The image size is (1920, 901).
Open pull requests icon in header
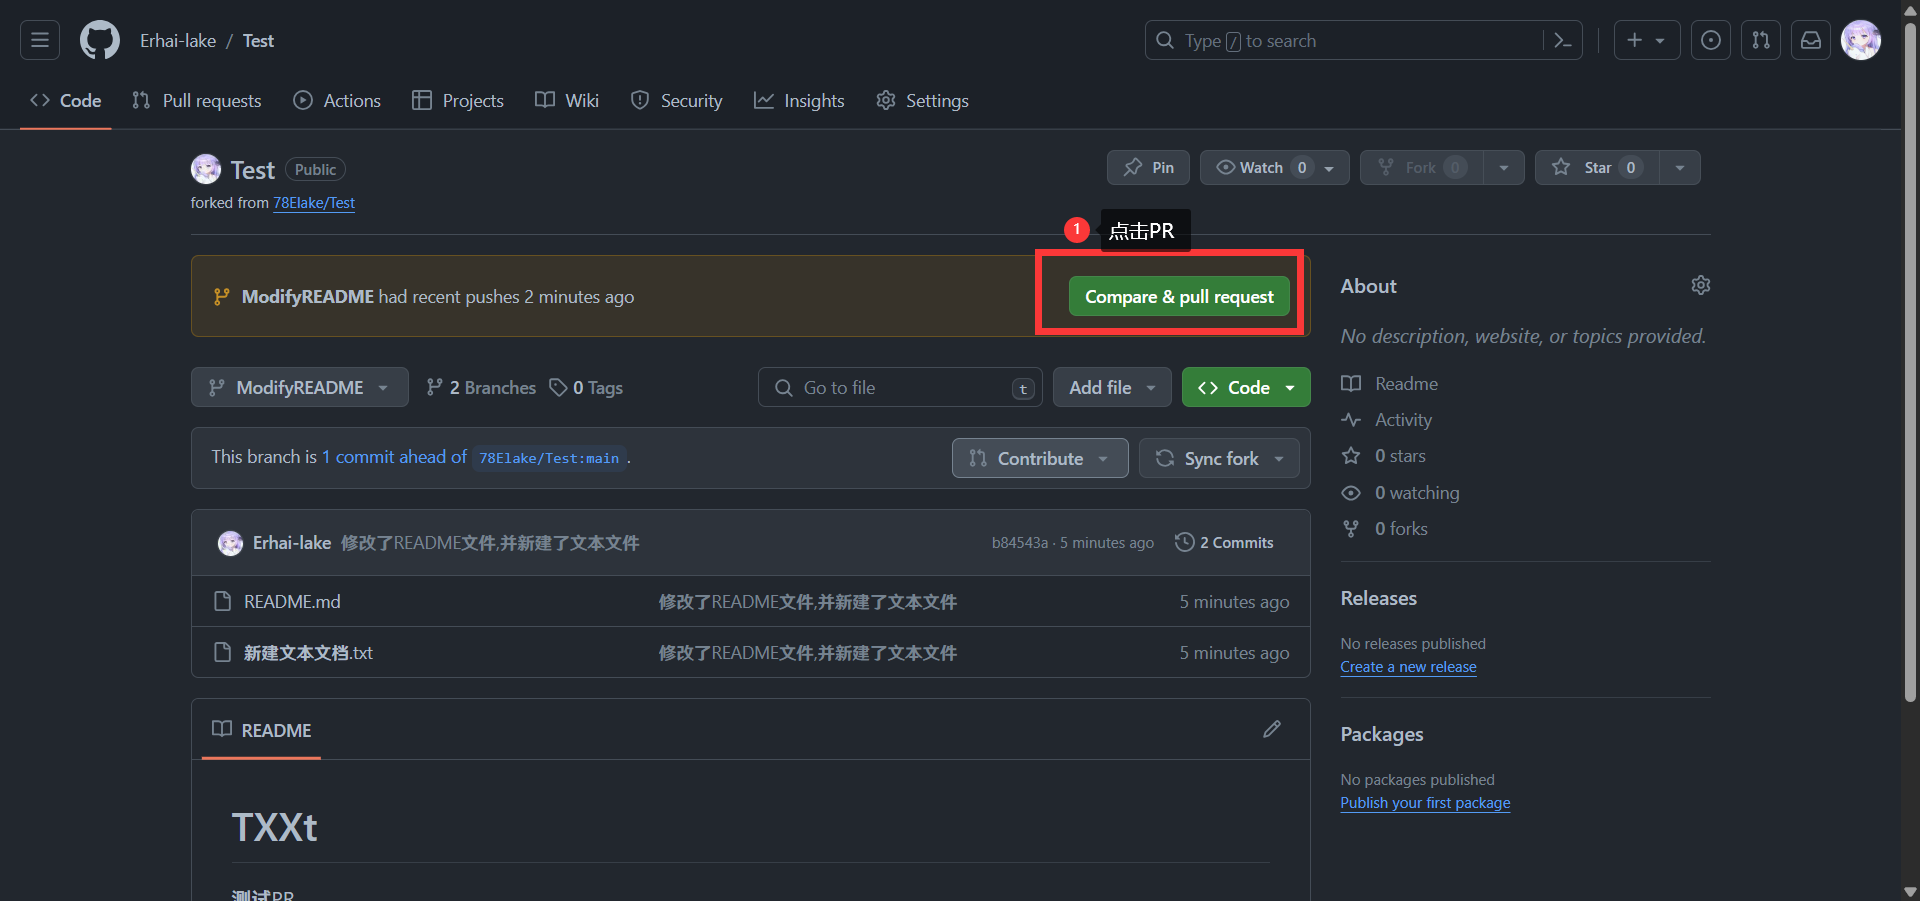click(1761, 40)
